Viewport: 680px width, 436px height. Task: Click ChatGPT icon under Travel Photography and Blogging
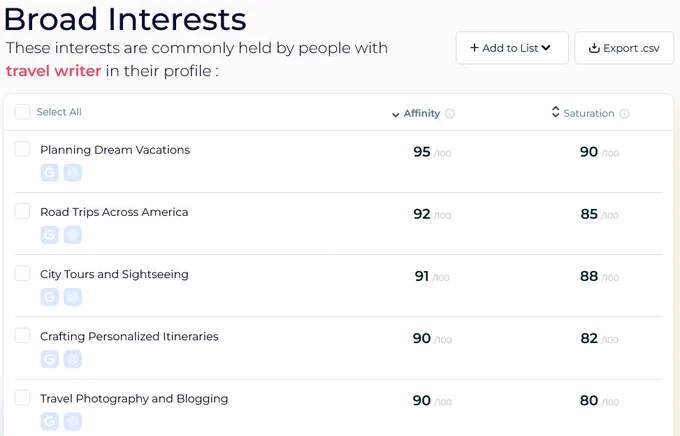(x=72, y=421)
